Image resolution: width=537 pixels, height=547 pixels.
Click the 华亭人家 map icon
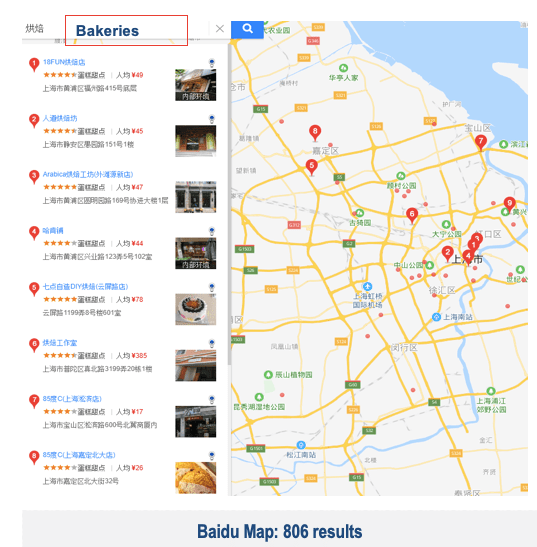tap(343, 68)
